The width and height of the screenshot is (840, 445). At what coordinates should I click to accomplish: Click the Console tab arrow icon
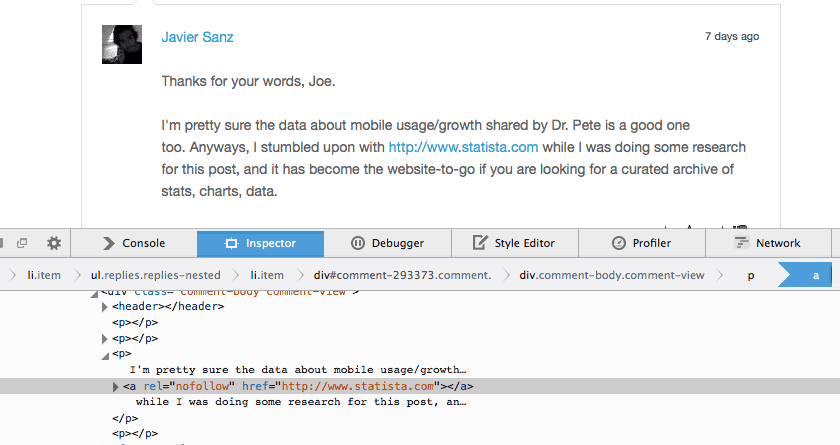[109, 243]
